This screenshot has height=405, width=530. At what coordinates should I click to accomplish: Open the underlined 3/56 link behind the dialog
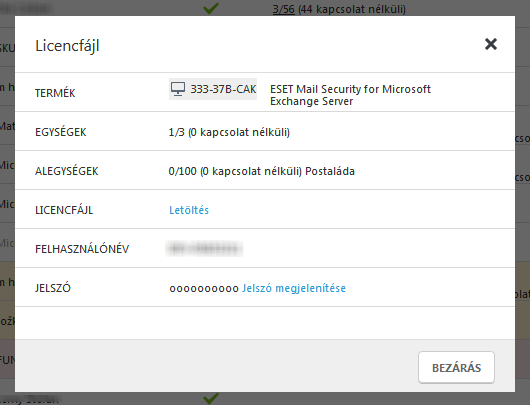pyautogui.click(x=283, y=9)
